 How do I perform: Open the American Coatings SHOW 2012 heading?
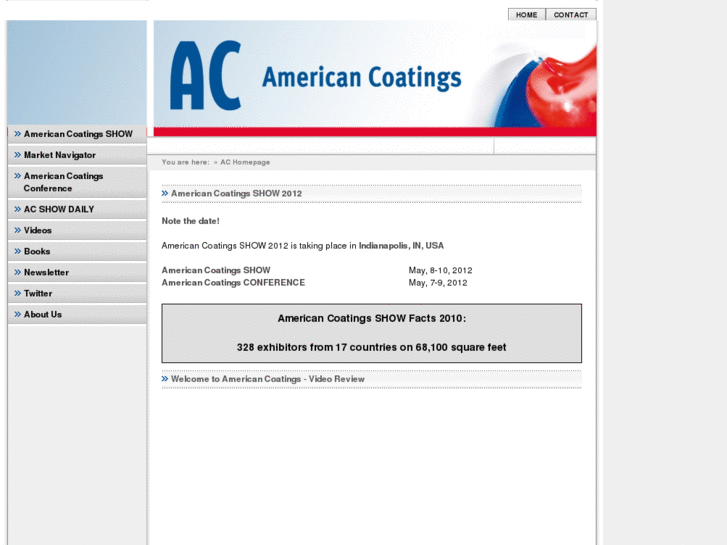tap(236, 193)
